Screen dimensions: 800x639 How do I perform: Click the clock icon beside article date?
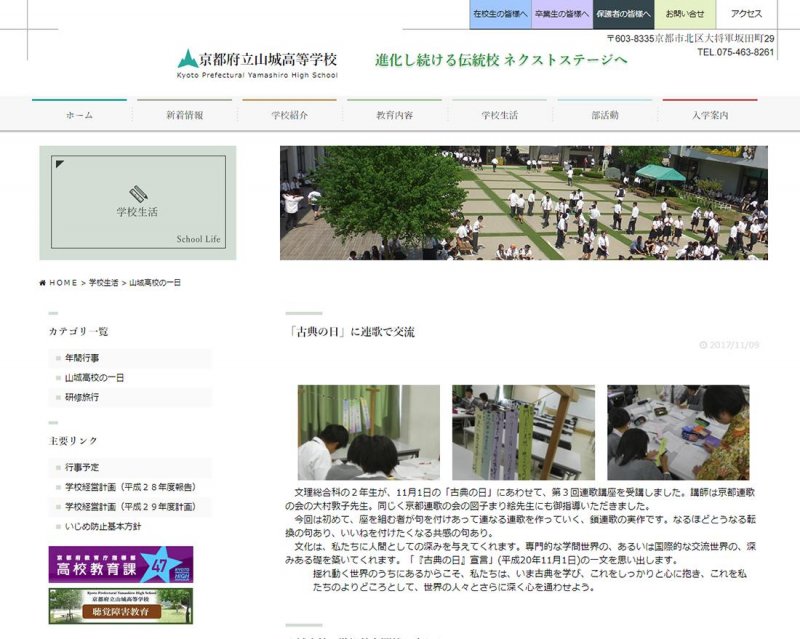pyautogui.click(x=703, y=345)
